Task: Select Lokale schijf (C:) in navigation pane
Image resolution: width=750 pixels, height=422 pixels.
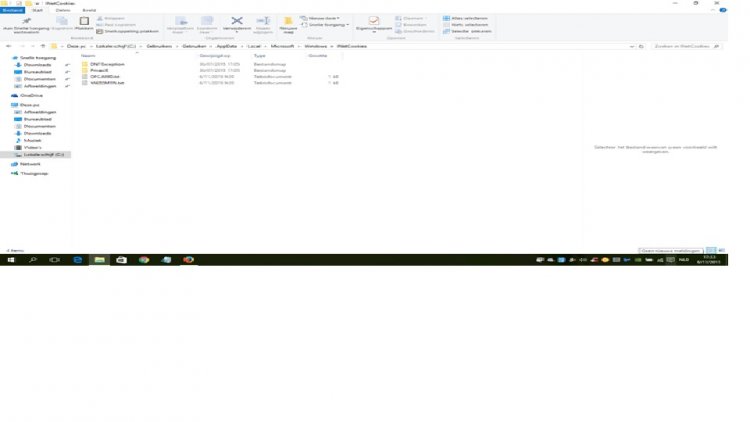Action: [x=44, y=155]
